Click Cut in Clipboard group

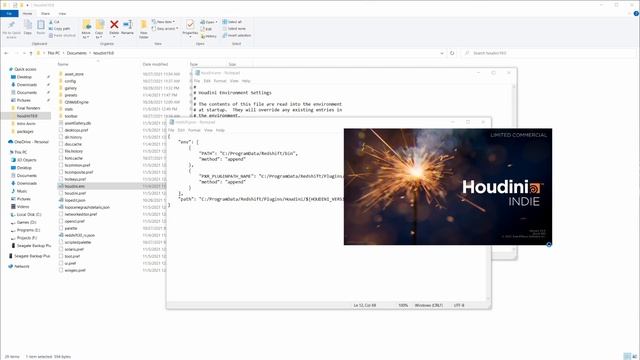(54, 22)
